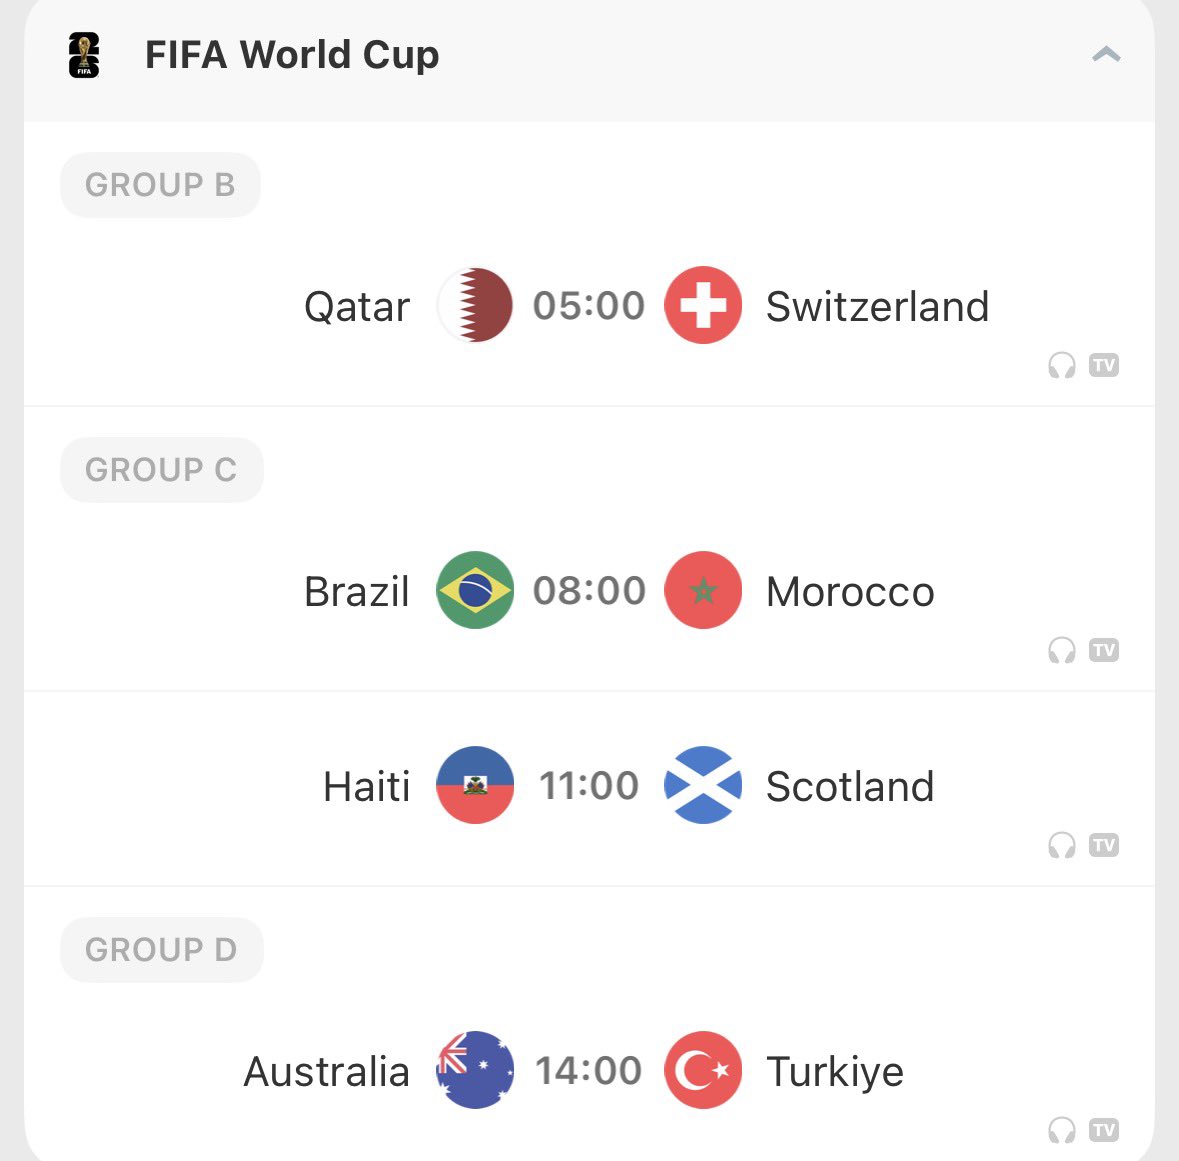This screenshot has width=1179, height=1161.
Task: Tap headphones icon for Qatar vs Switzerland
Action: tap(1062, 365)
